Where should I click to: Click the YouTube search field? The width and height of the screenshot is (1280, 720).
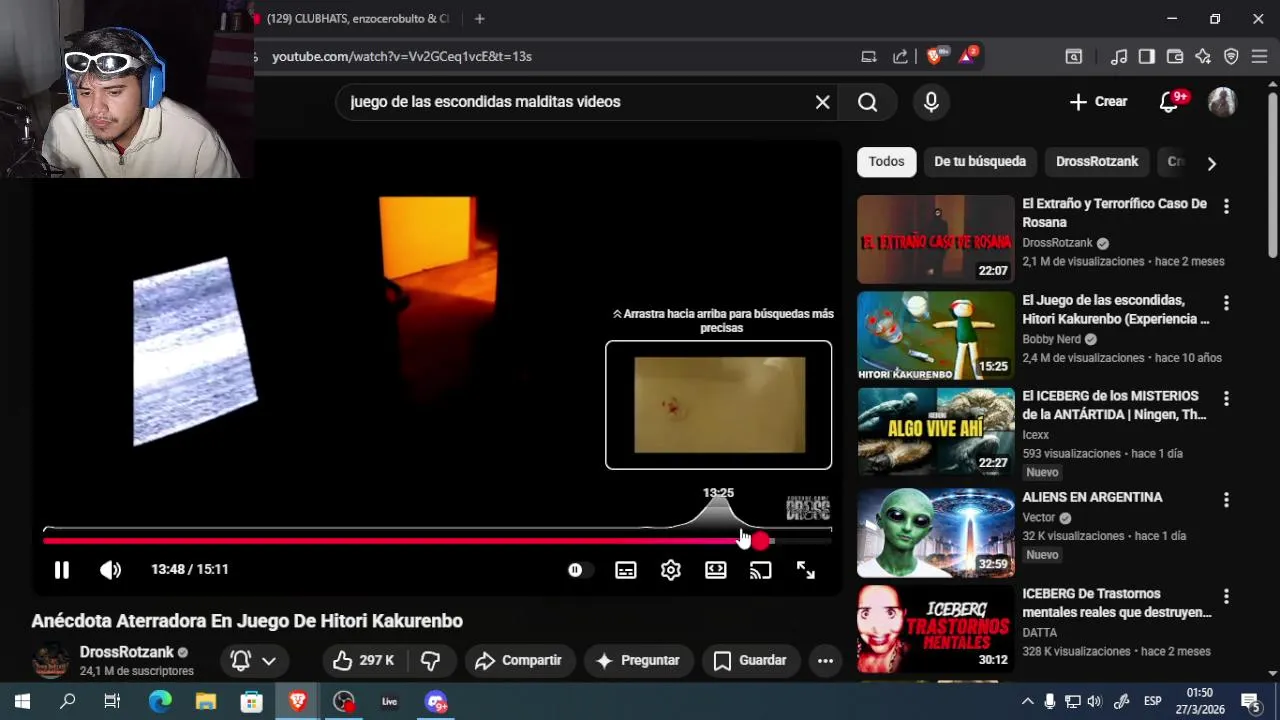click(578, 102)
